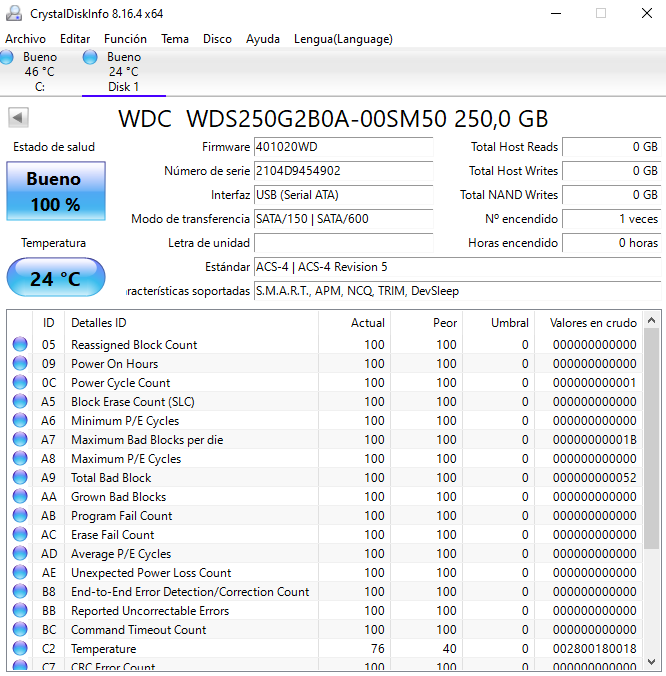This screenshot has width=666, height=676.
Task: Click the SMART list vertical scrollbar thumb
Action: [651, 438]
